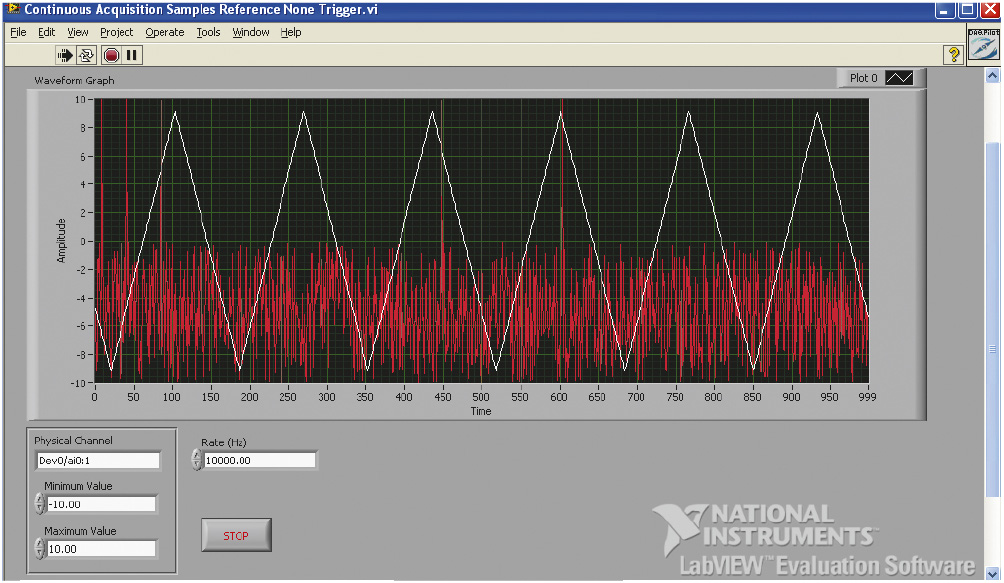Click the Time X-axis label
This screenshot has width=1004, height=583.
click(481, 411)
